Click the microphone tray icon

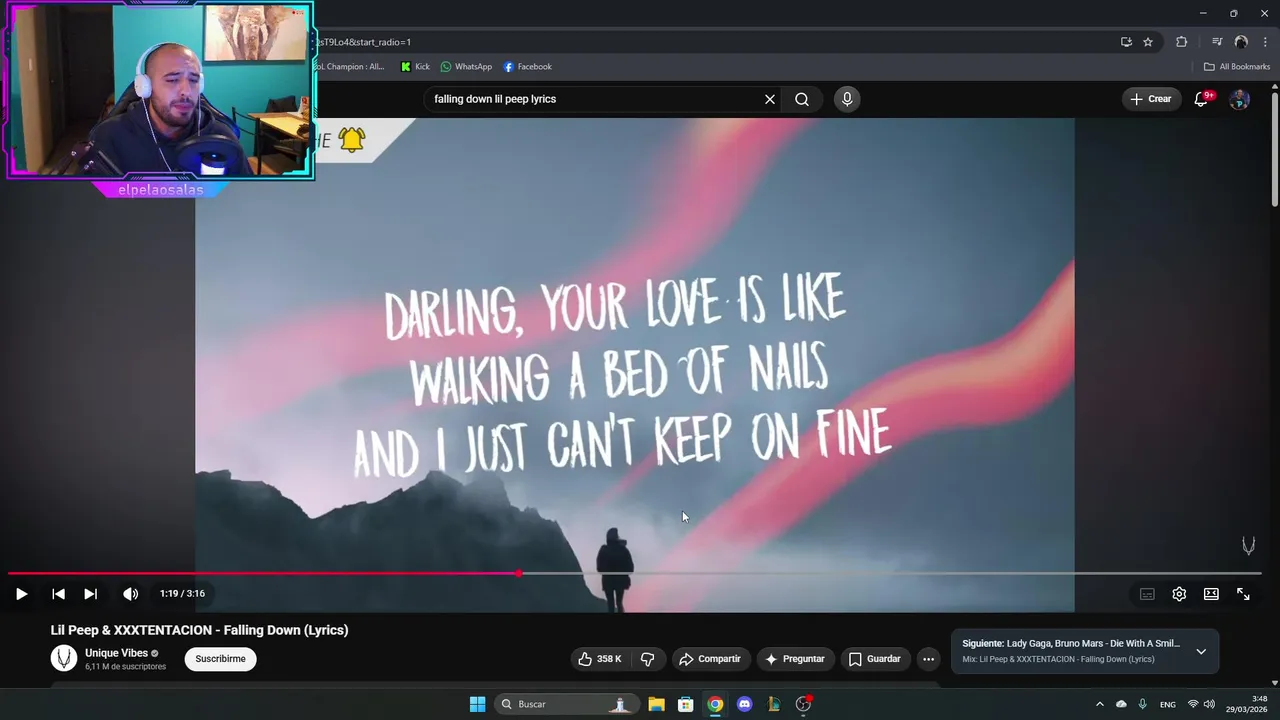pyautogui.click(x=1142, y=704)
